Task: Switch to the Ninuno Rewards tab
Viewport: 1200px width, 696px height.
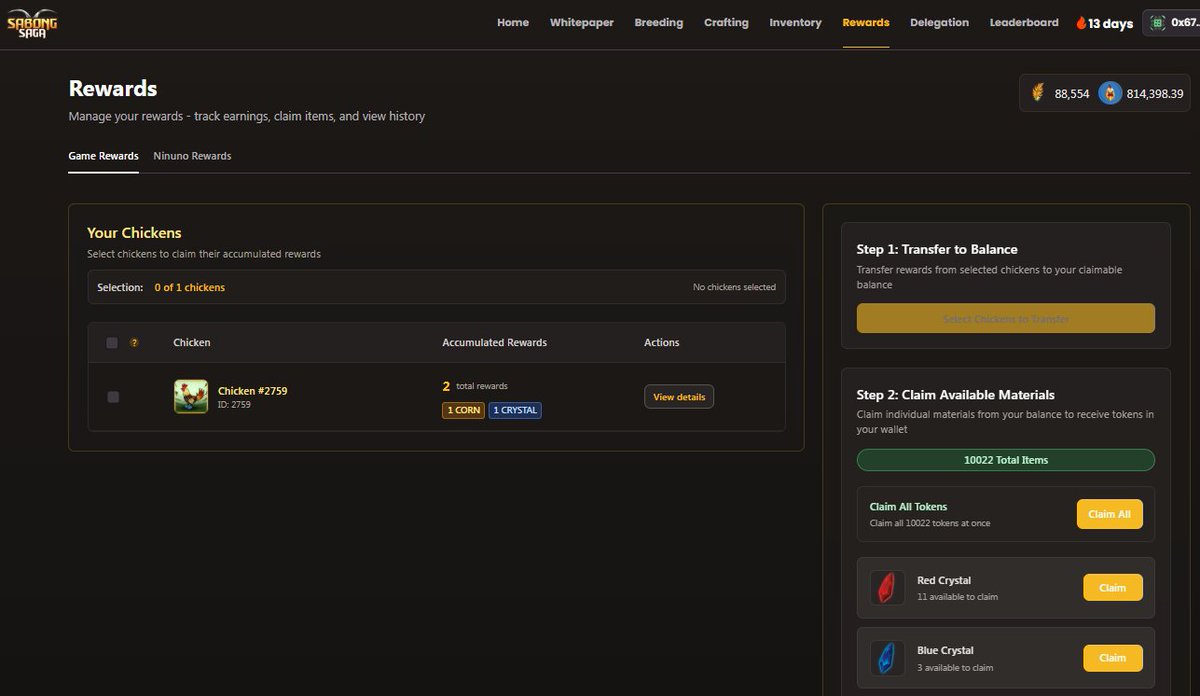Action: point(191,156)
